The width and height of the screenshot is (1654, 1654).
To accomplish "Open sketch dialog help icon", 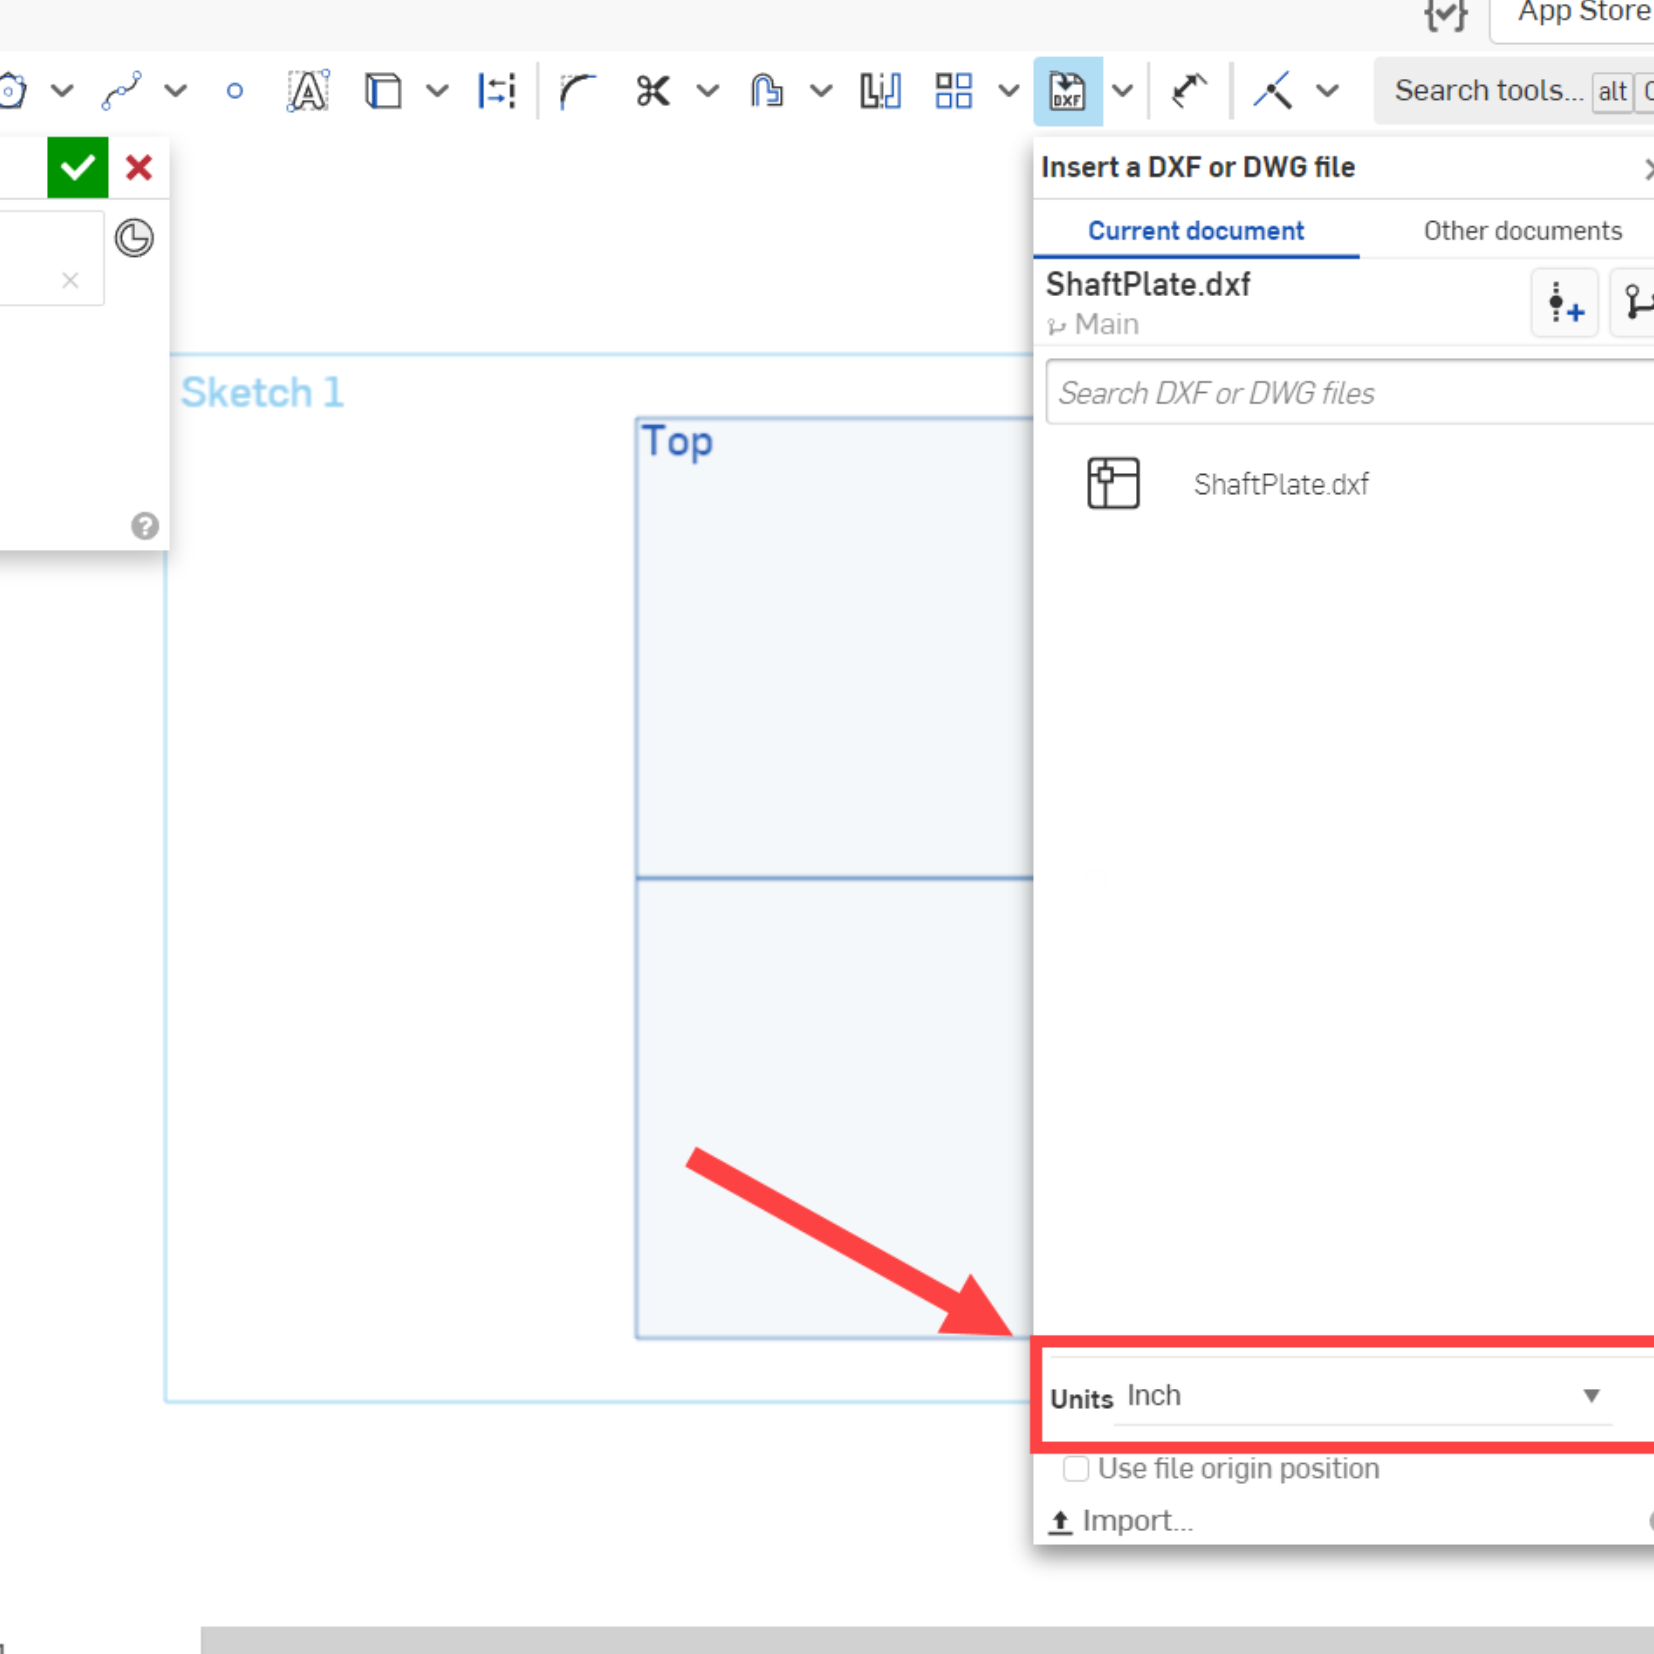I will pyautogui.click(x=145, y=526).
